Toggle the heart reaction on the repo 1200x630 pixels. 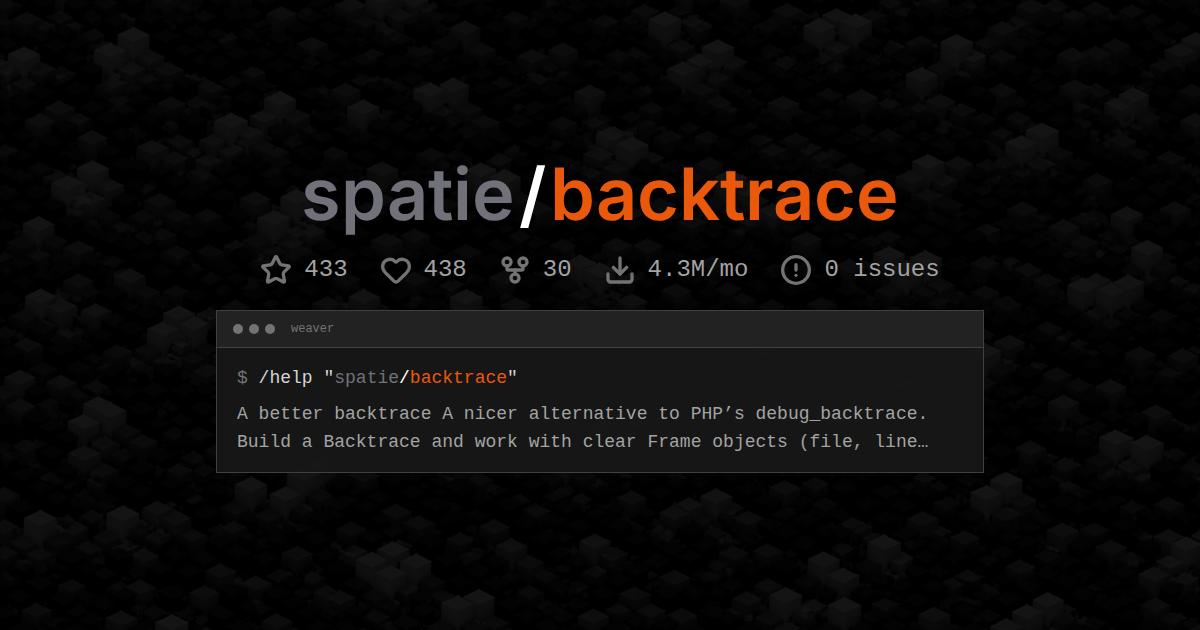[446, 269]
